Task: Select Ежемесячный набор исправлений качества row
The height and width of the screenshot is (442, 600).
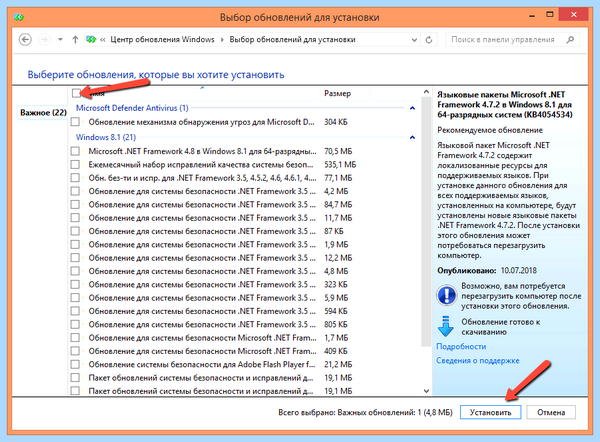Action: pos(244,165)
